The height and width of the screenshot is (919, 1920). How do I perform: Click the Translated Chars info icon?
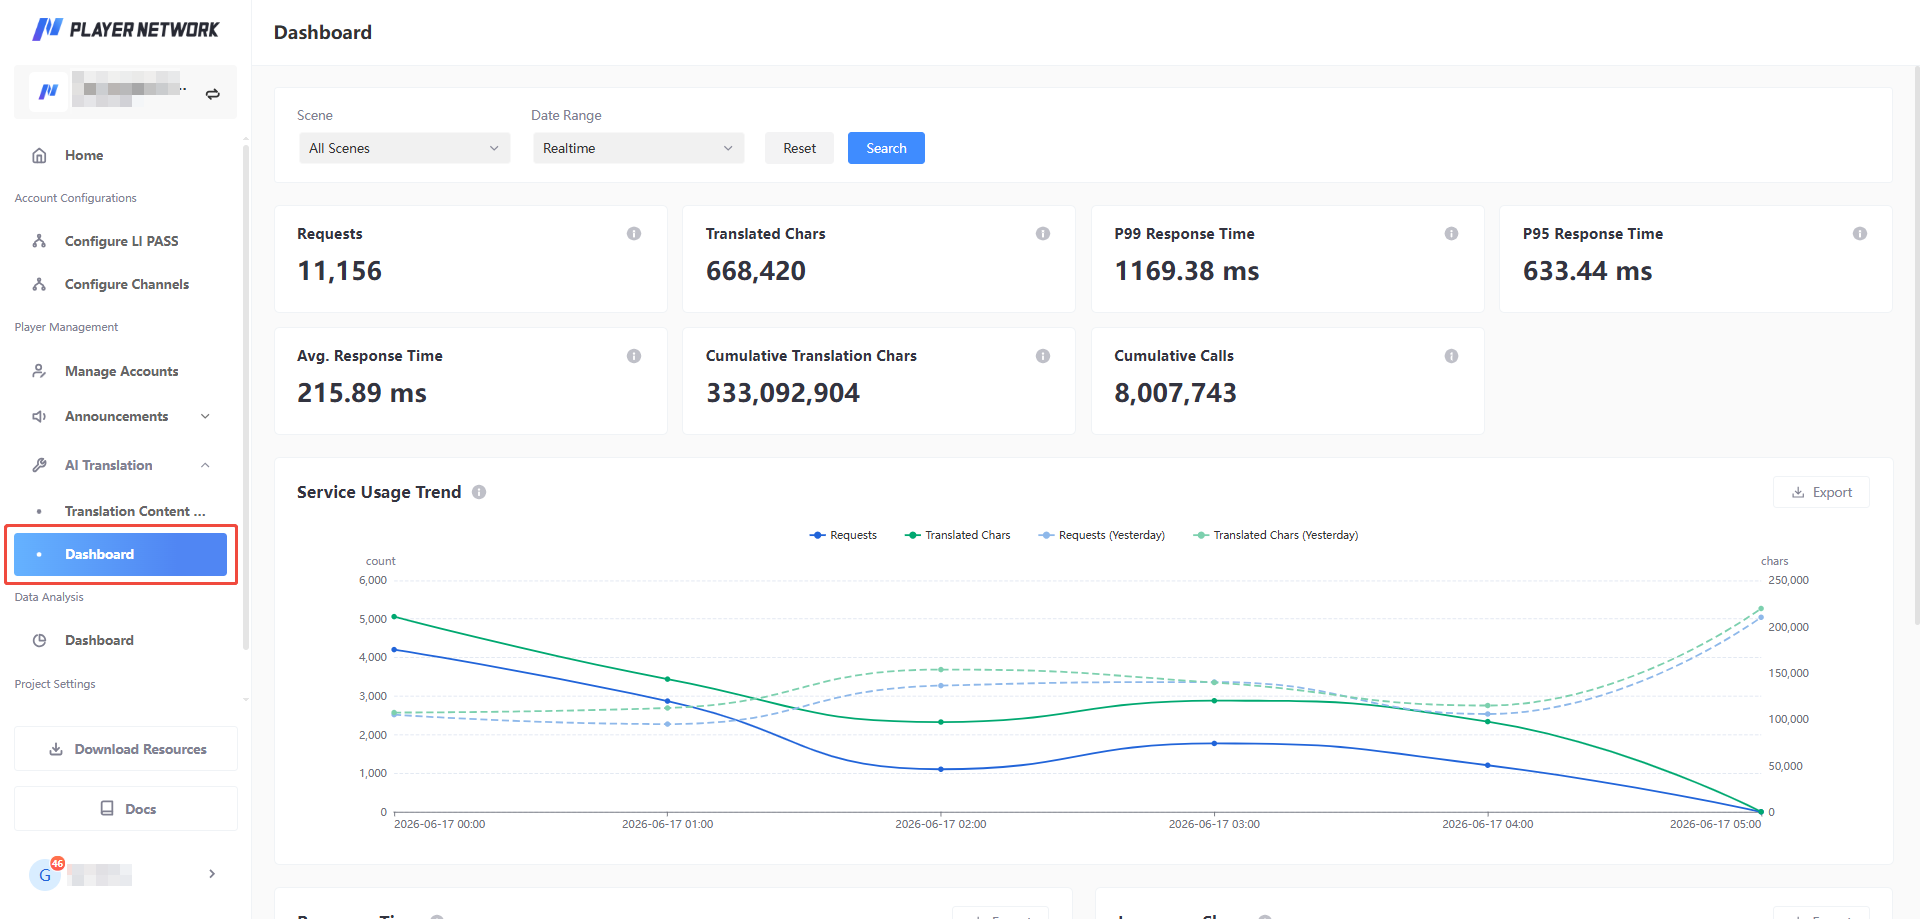(x=1043, y=234)
